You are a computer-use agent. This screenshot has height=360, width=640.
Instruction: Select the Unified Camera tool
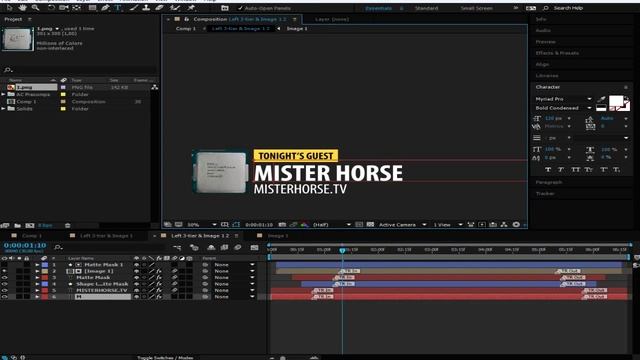tap(64, 8)
